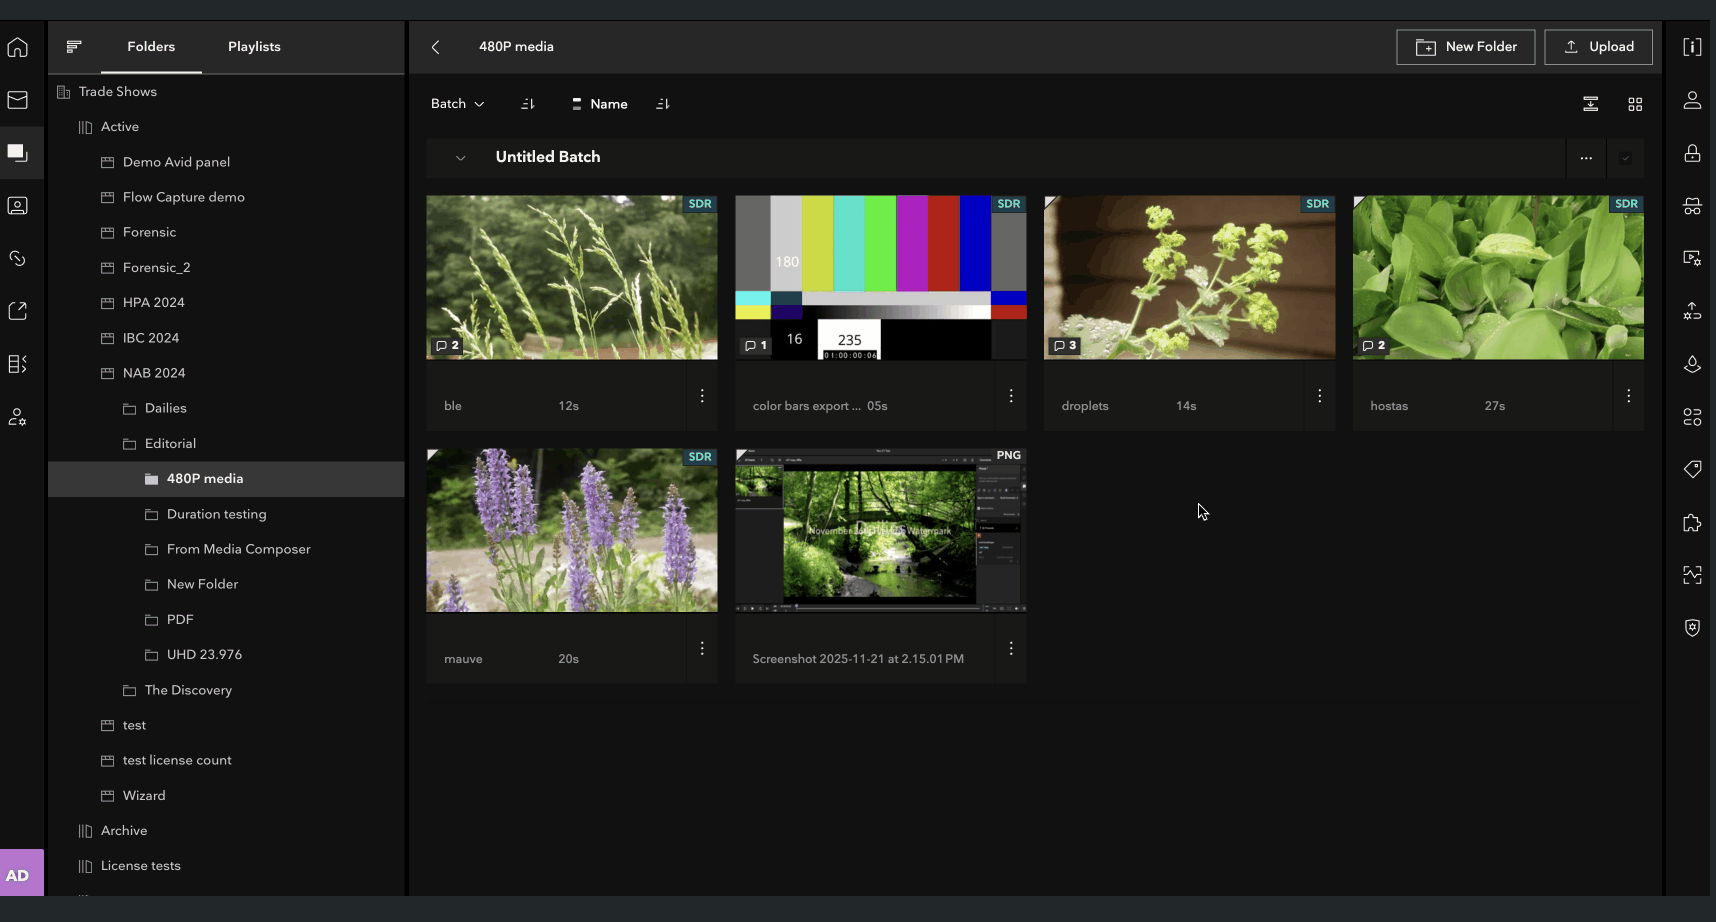Click the incognito glasses icon in right sidebar
1716x922 pixels.
coord(1692,206)
